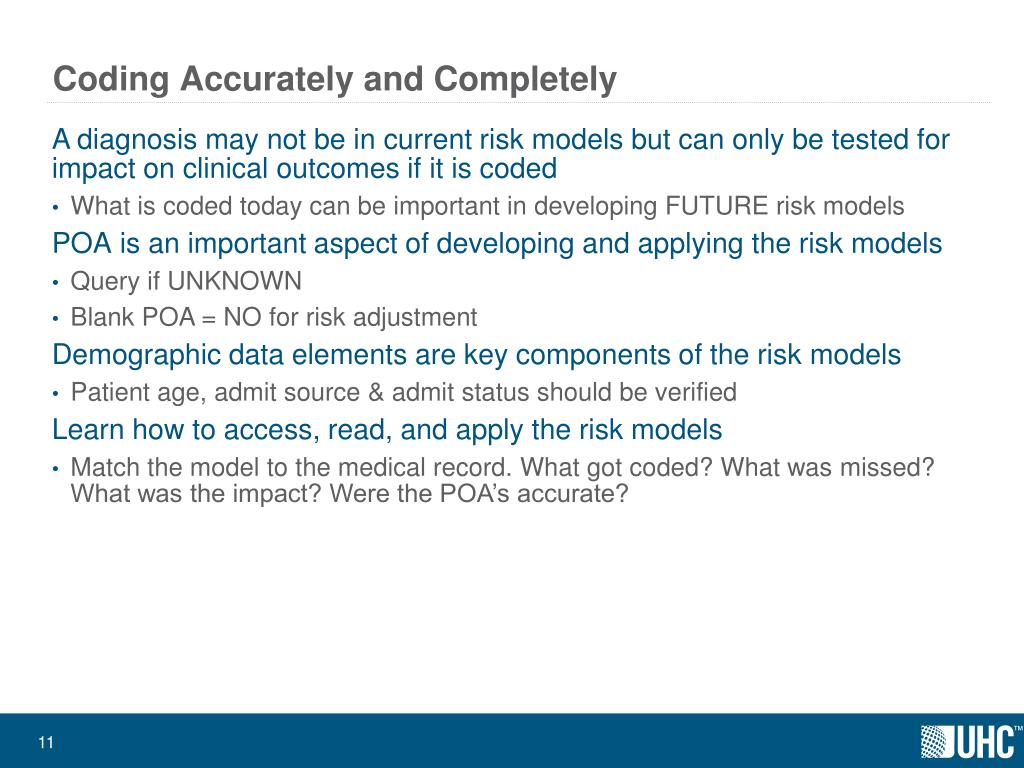Screen dimensions: 1024x768
Task: Click the heading 'POA is an important aspect'
Action: (496, 244)
